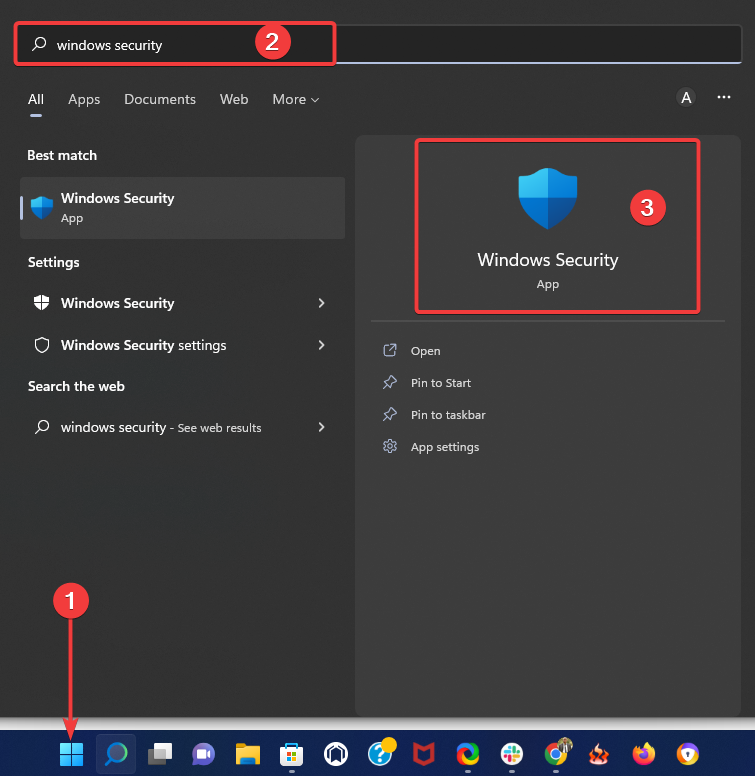Open Microsoft Edge from the taskbar
Image resolution: width=755 pixels, height=776 pixels.
click(468, 754)
